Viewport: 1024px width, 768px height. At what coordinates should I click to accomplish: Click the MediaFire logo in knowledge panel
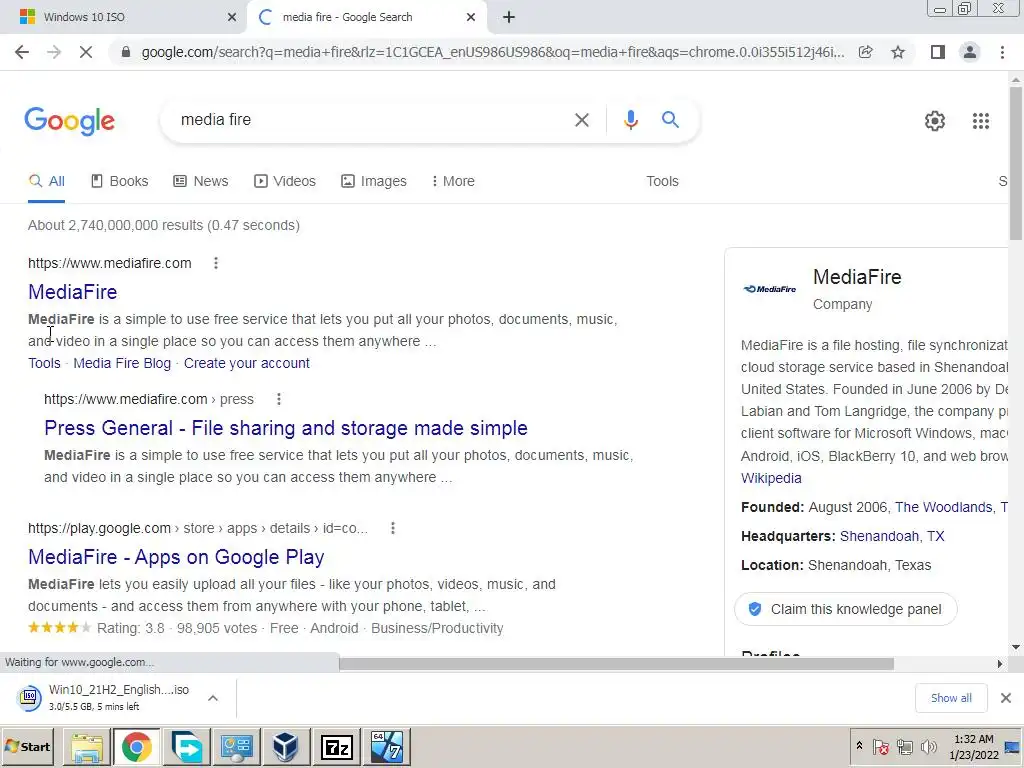click(x=770, y=289)
